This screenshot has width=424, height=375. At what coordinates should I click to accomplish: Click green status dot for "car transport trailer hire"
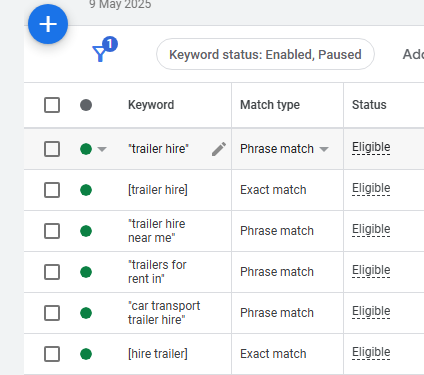pyautogui.click(x=86, y=313)
